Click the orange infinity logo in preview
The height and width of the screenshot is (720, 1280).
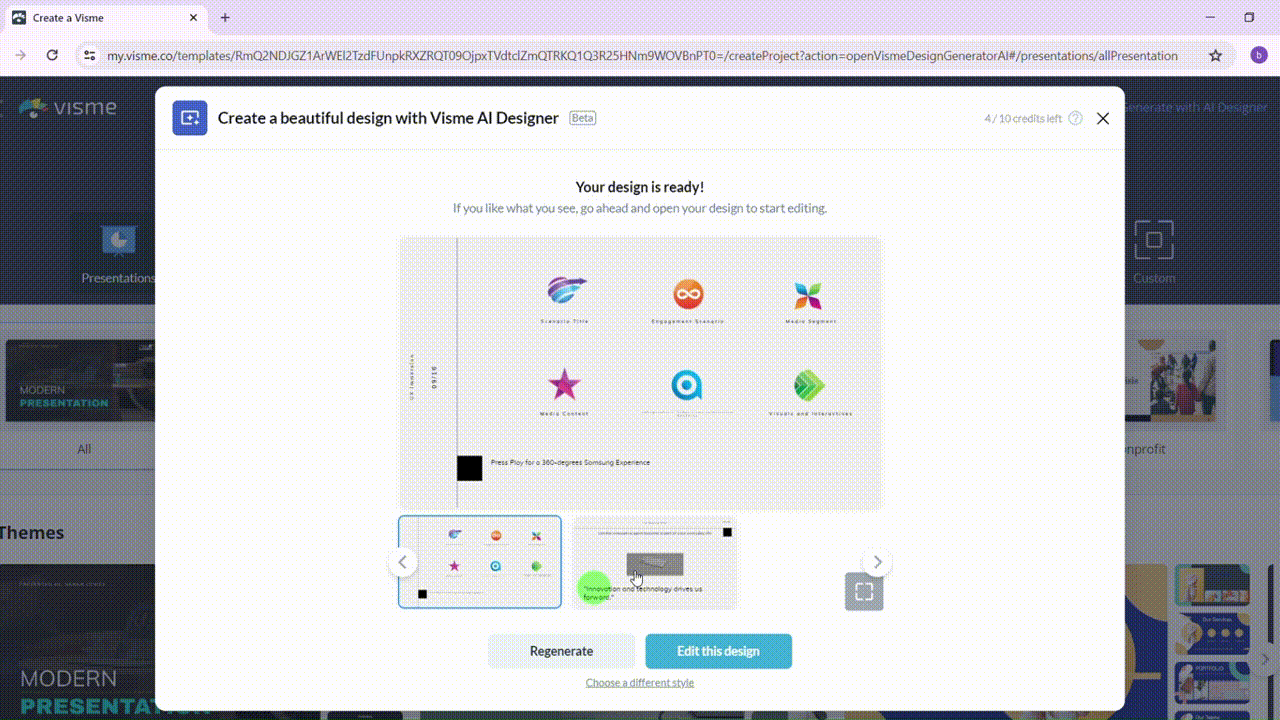point(688,294)
